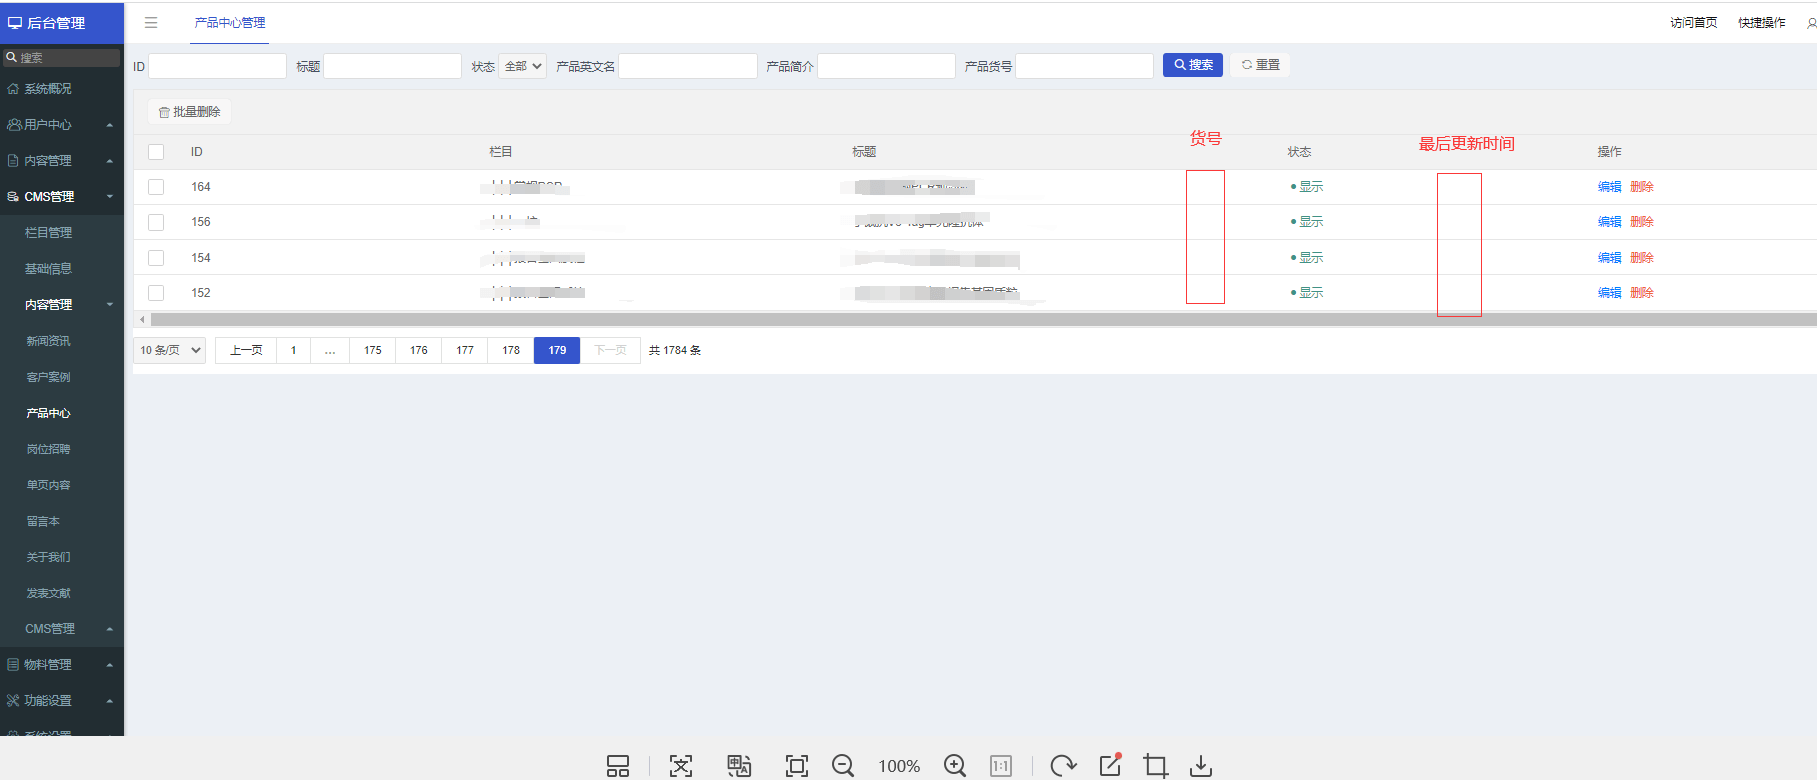Click the fullscreen view icon
Image resolution: width=1817 pixels, height=780 pixels.
pos(797,766)
